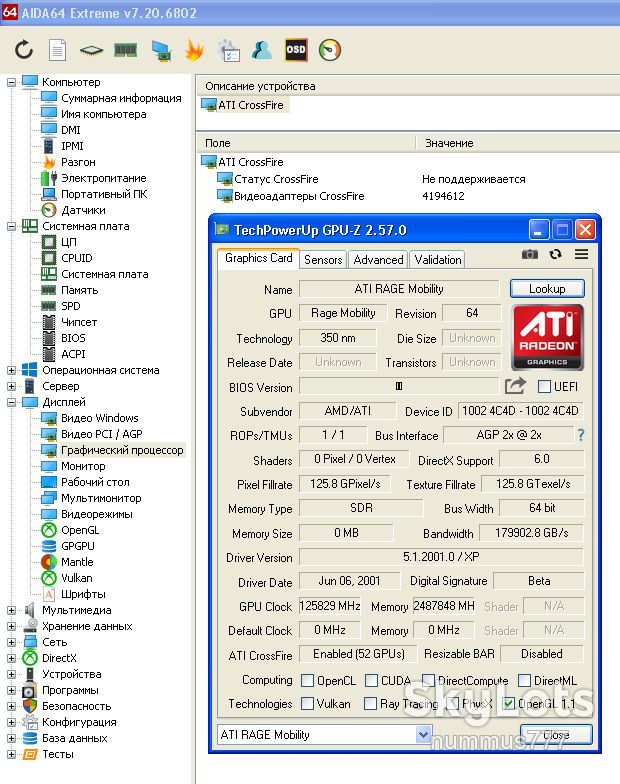
Task: Click the CPU chip toolbar icon
Action: click(92, 50)
